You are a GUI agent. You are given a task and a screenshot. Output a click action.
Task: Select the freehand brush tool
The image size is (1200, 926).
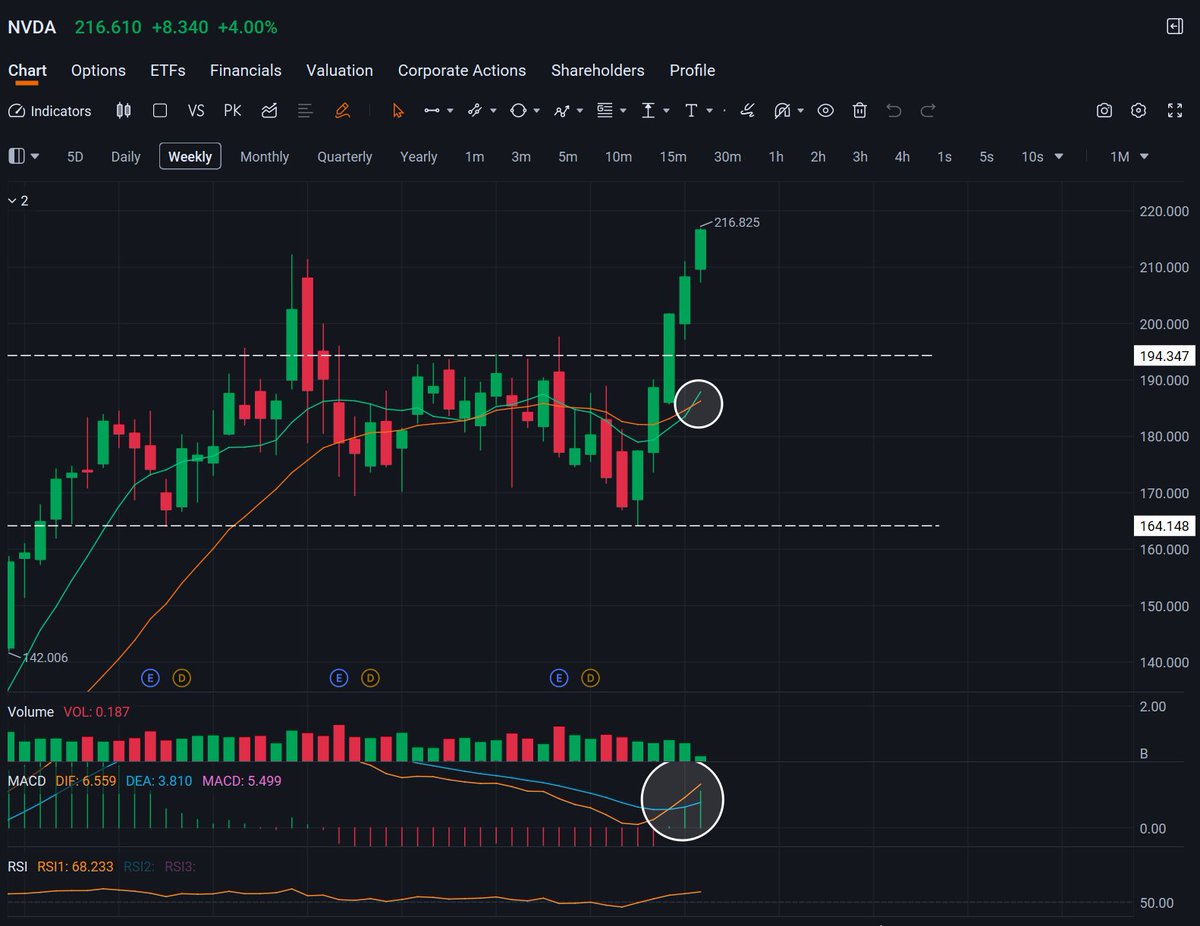pyautogui.click(x=747, y=111)
